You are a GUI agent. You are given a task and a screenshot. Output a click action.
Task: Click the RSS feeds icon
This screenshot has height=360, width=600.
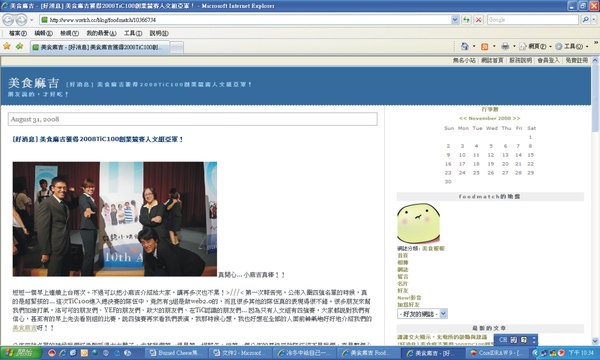pyautogui.click(x=484, y=47)
